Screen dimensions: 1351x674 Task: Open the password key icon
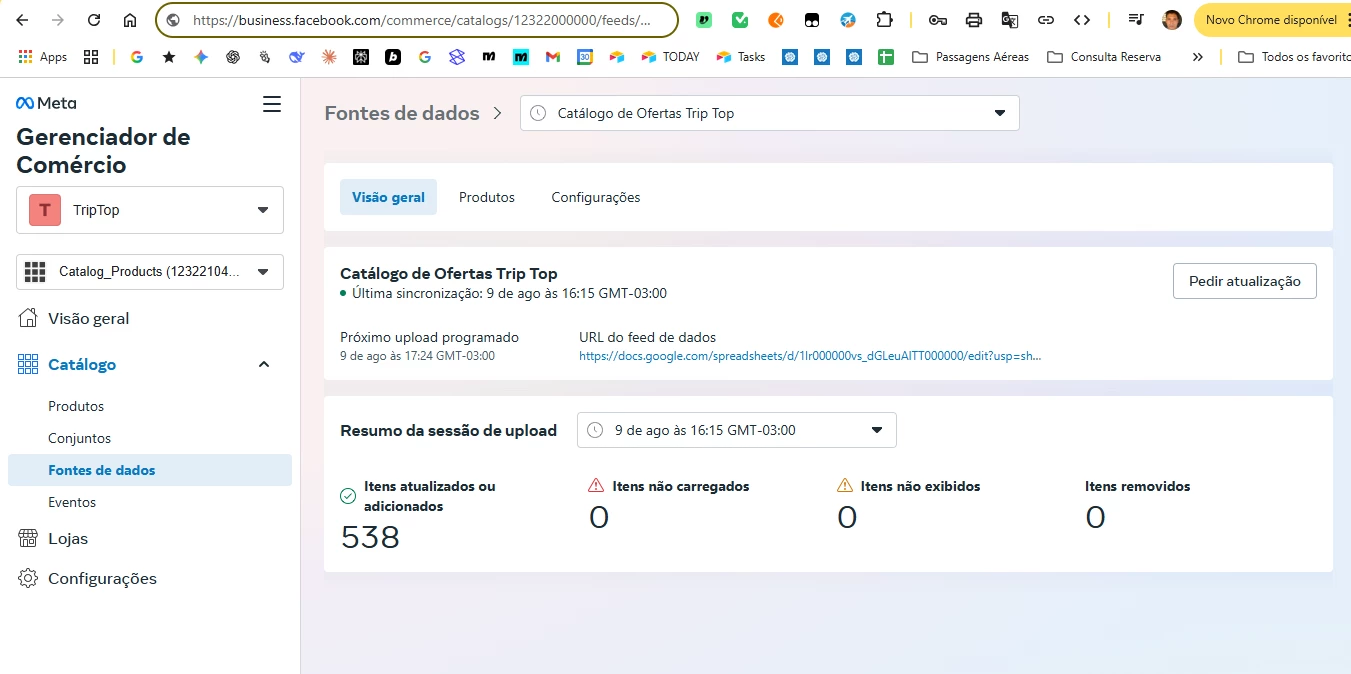tap(938, 20)
